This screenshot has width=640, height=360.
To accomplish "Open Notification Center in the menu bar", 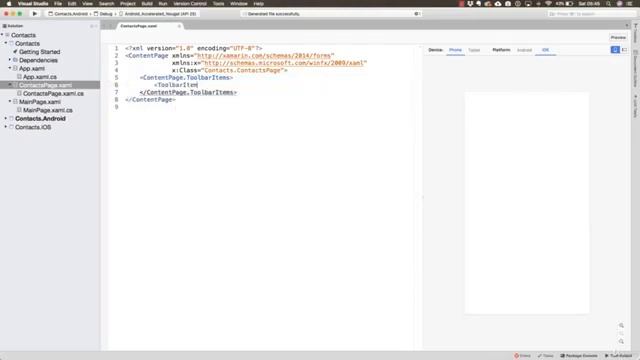I will tap(630, 4).
